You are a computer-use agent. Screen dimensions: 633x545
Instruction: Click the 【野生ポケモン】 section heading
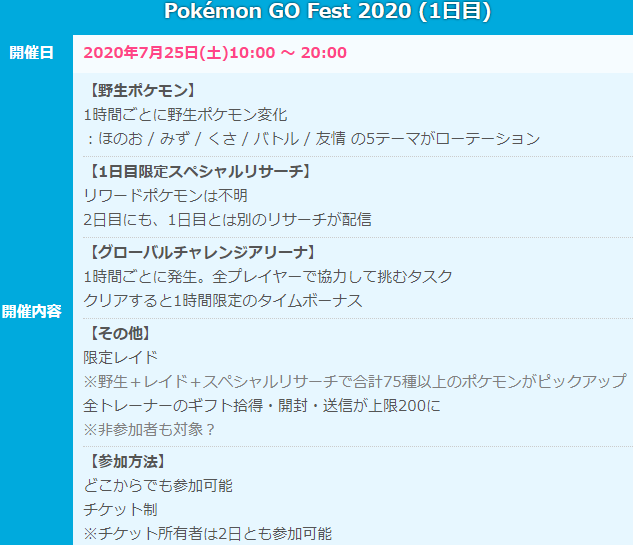pos(140,90)
